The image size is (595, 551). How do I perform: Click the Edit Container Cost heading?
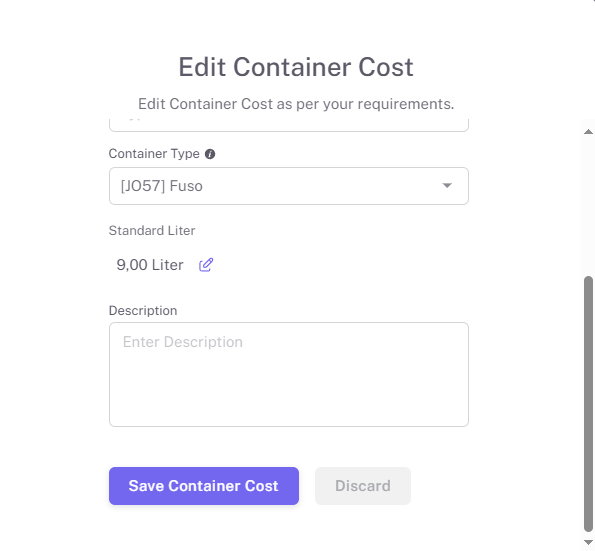click(x=296, y=67)
